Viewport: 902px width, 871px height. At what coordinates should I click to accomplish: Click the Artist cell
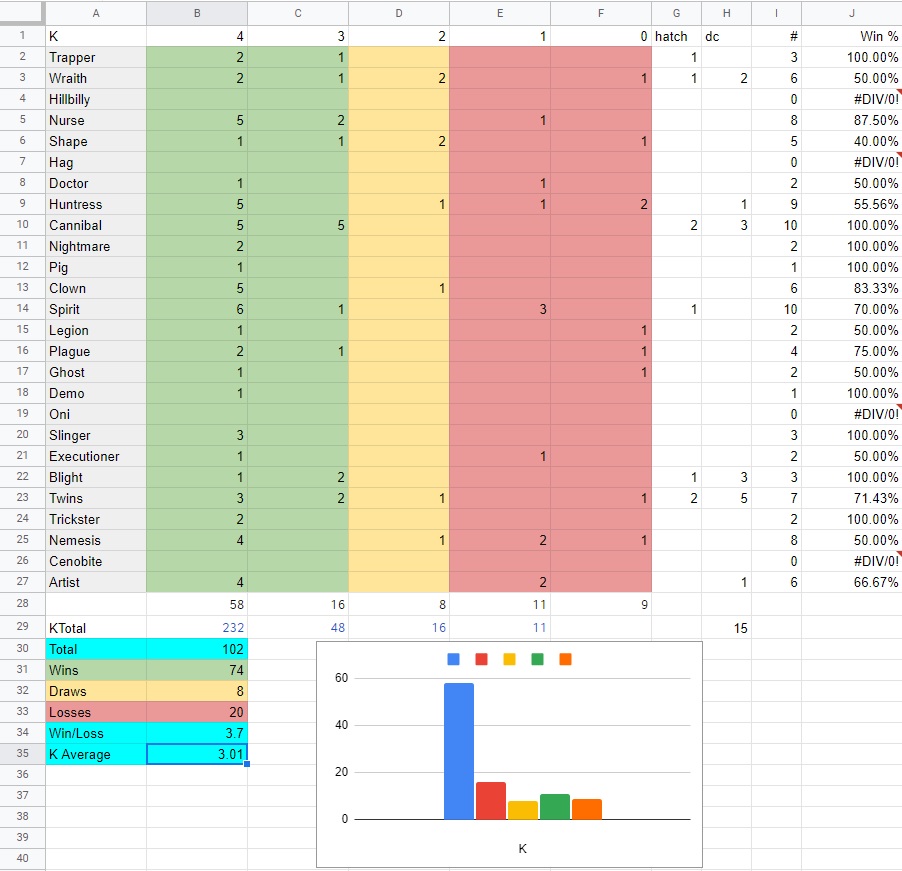pyautogui.click(x=96, y=582)
